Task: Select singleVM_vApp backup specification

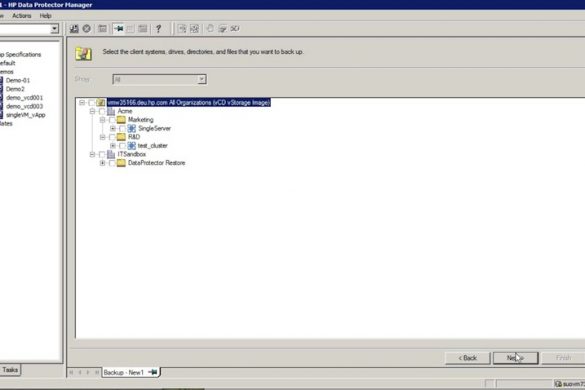Action: point(26,115)
